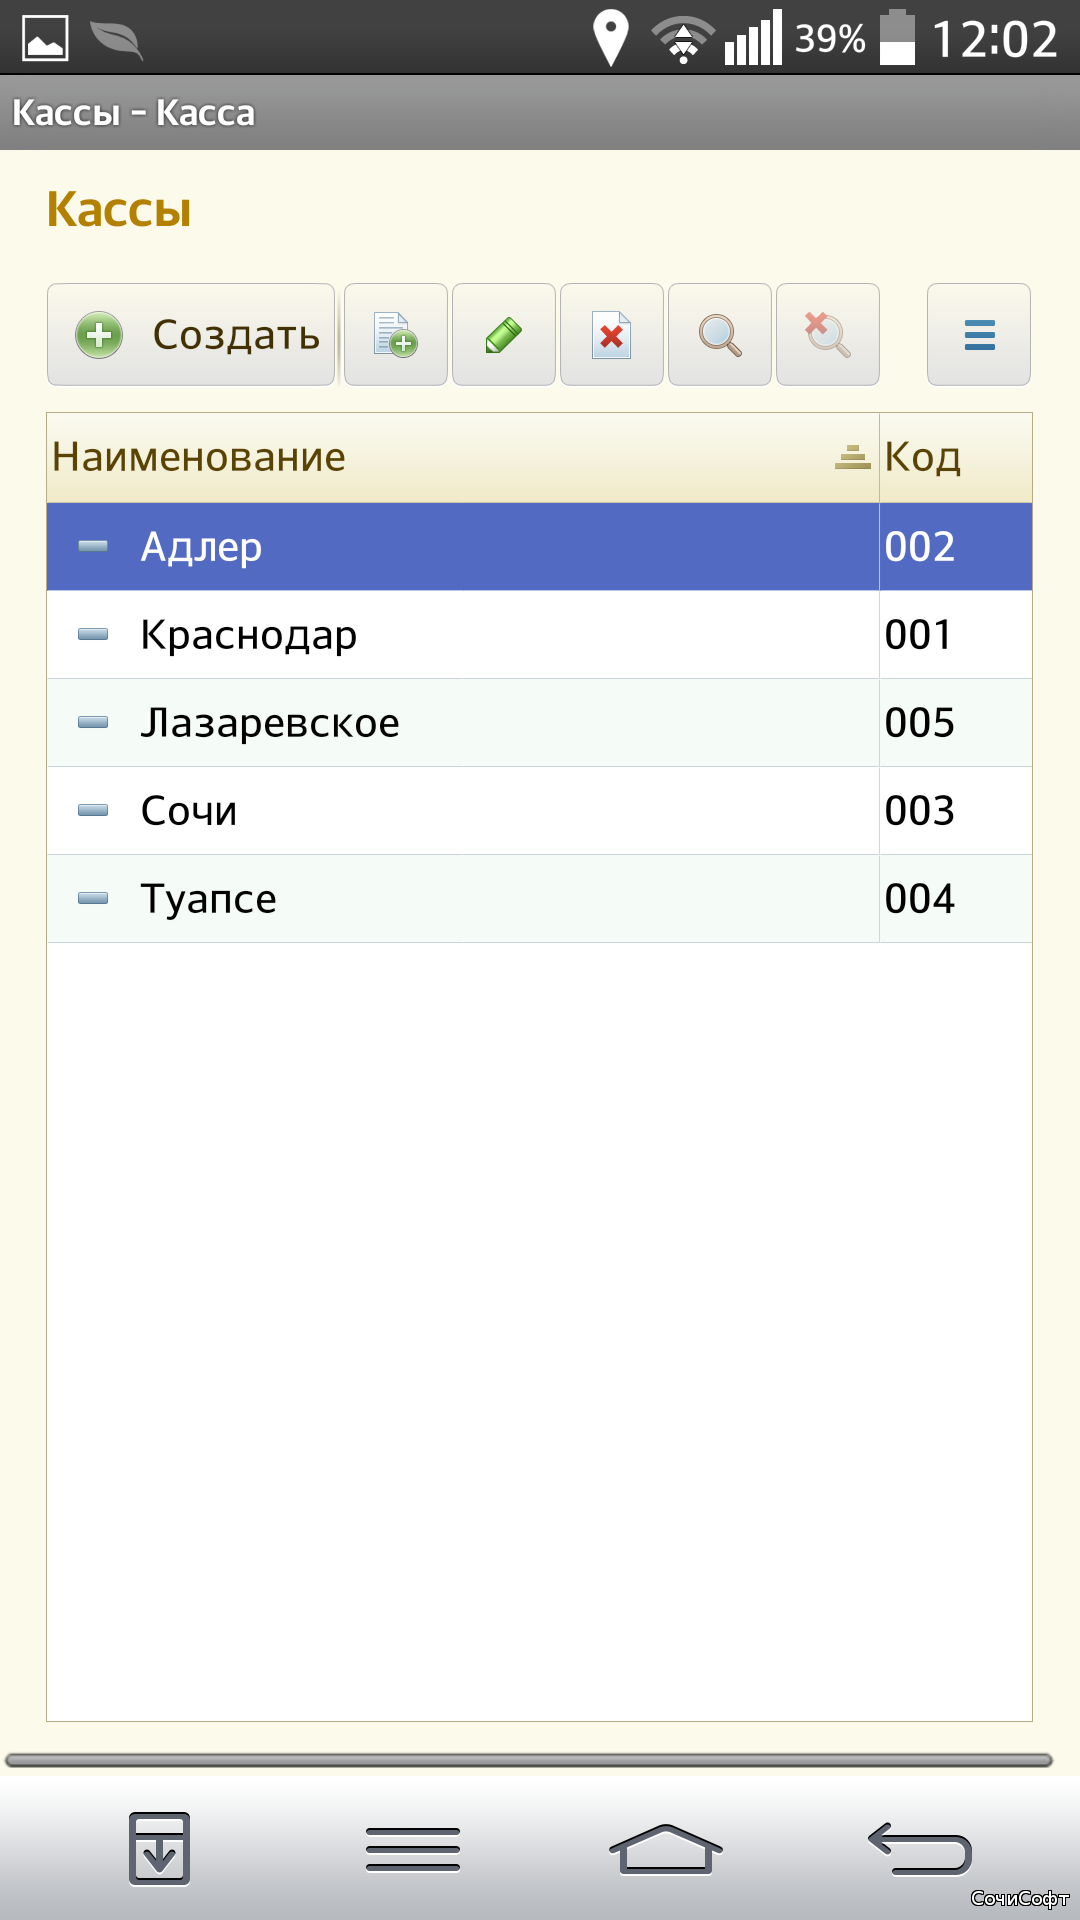The height and width of the screenshot is (1920, 1080).
Task: Click the Код column header
Action: tap(956, 457)
